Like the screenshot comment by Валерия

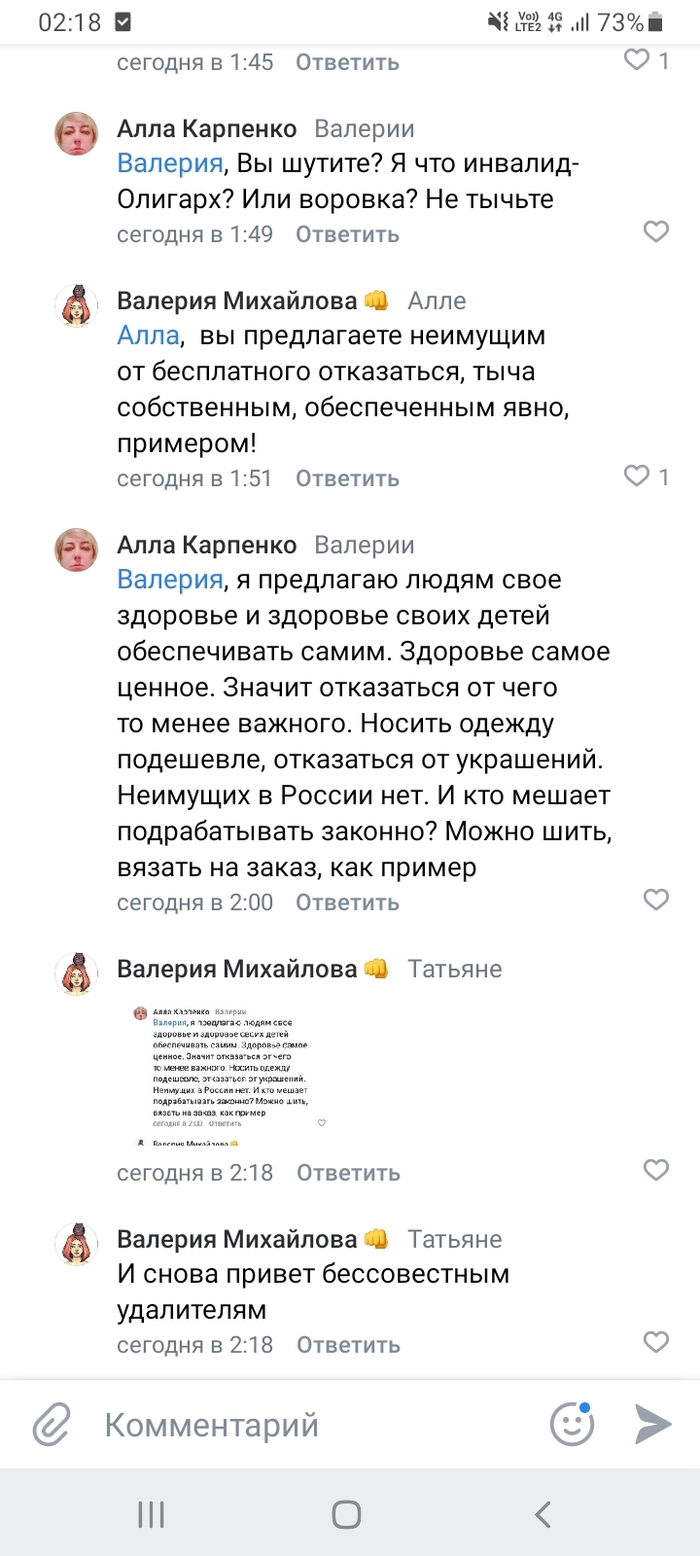655,1170
